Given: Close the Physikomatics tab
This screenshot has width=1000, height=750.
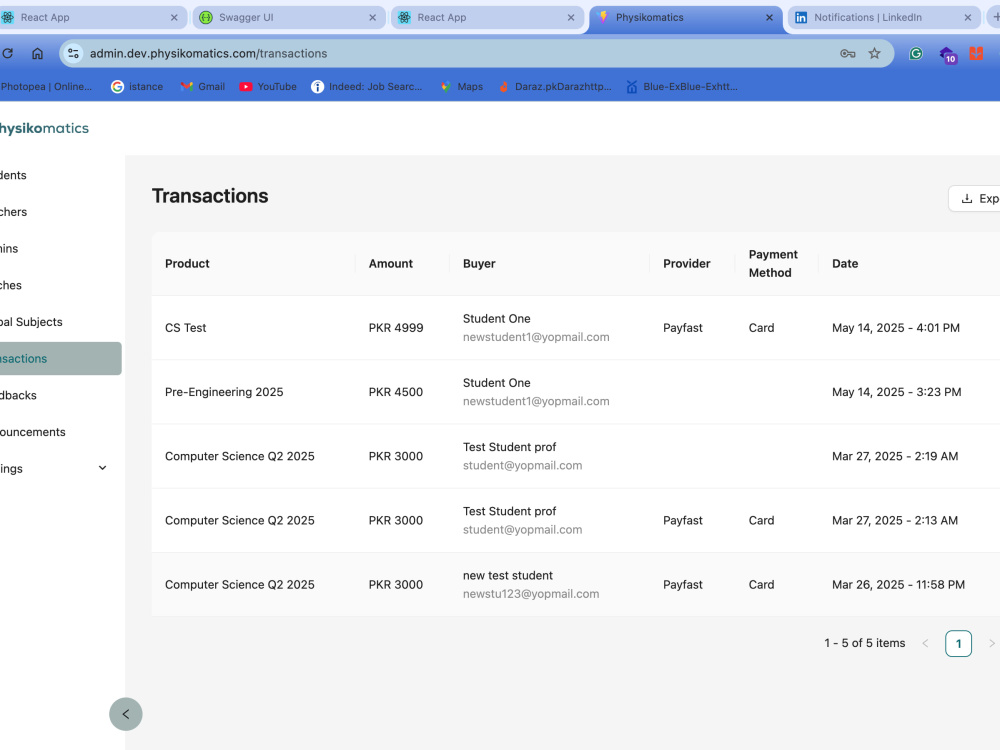Looking at the screenshot, I should pos(769,18).
